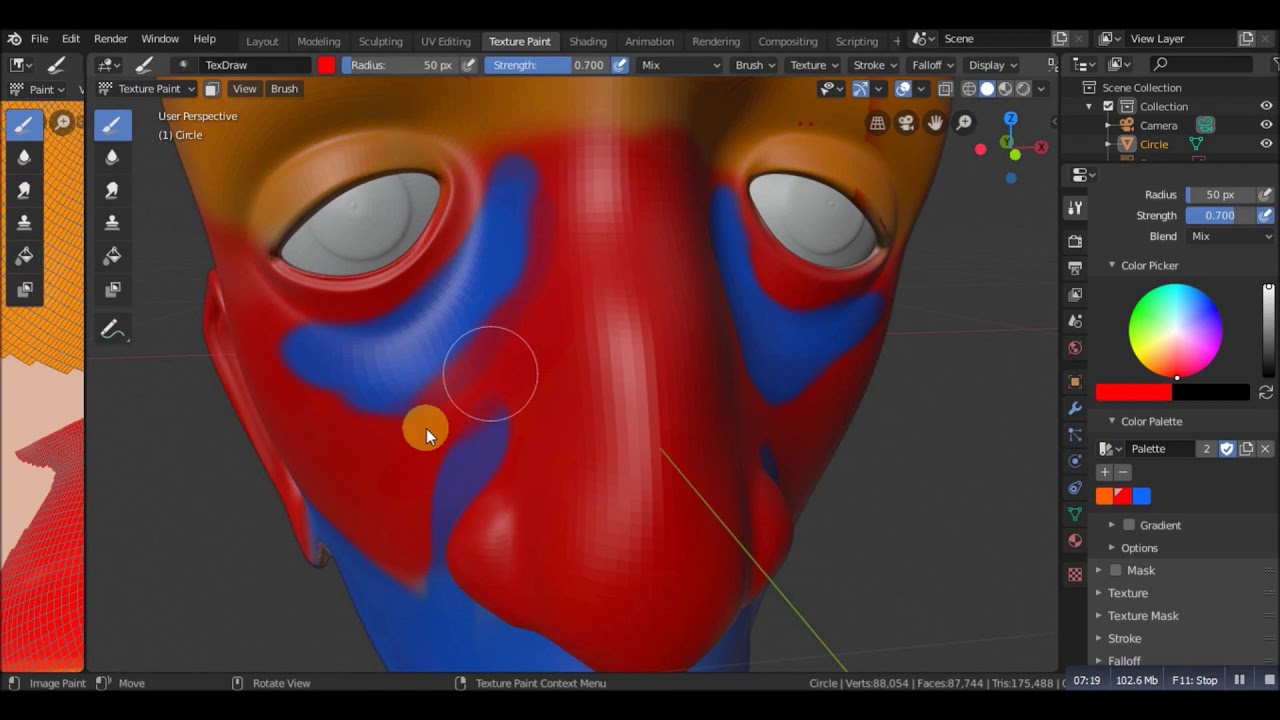This screenshot has width=1280, height=720.
Task: Hide the Camera object with its eye icon
Action: click(1266, 125)
